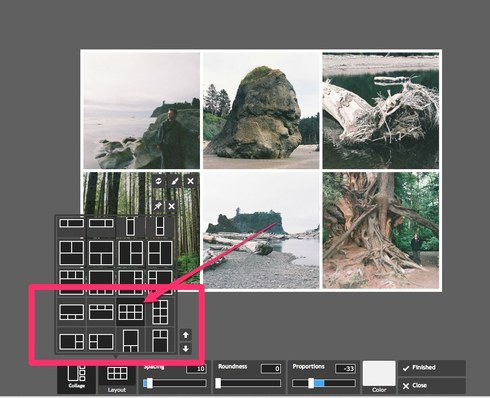This screenshot has width=490, height=398.
Task: Choose wide-left small-right two-cell strip layout
Action: [101, 223]
